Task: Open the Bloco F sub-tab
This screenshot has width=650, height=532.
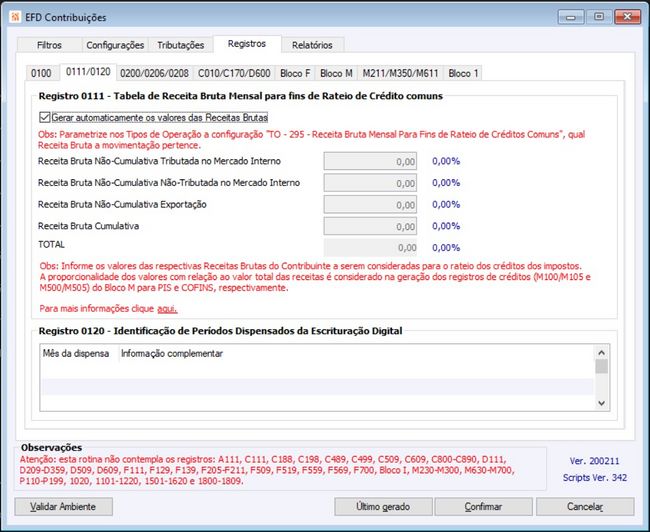Action: tap(295, 73)
